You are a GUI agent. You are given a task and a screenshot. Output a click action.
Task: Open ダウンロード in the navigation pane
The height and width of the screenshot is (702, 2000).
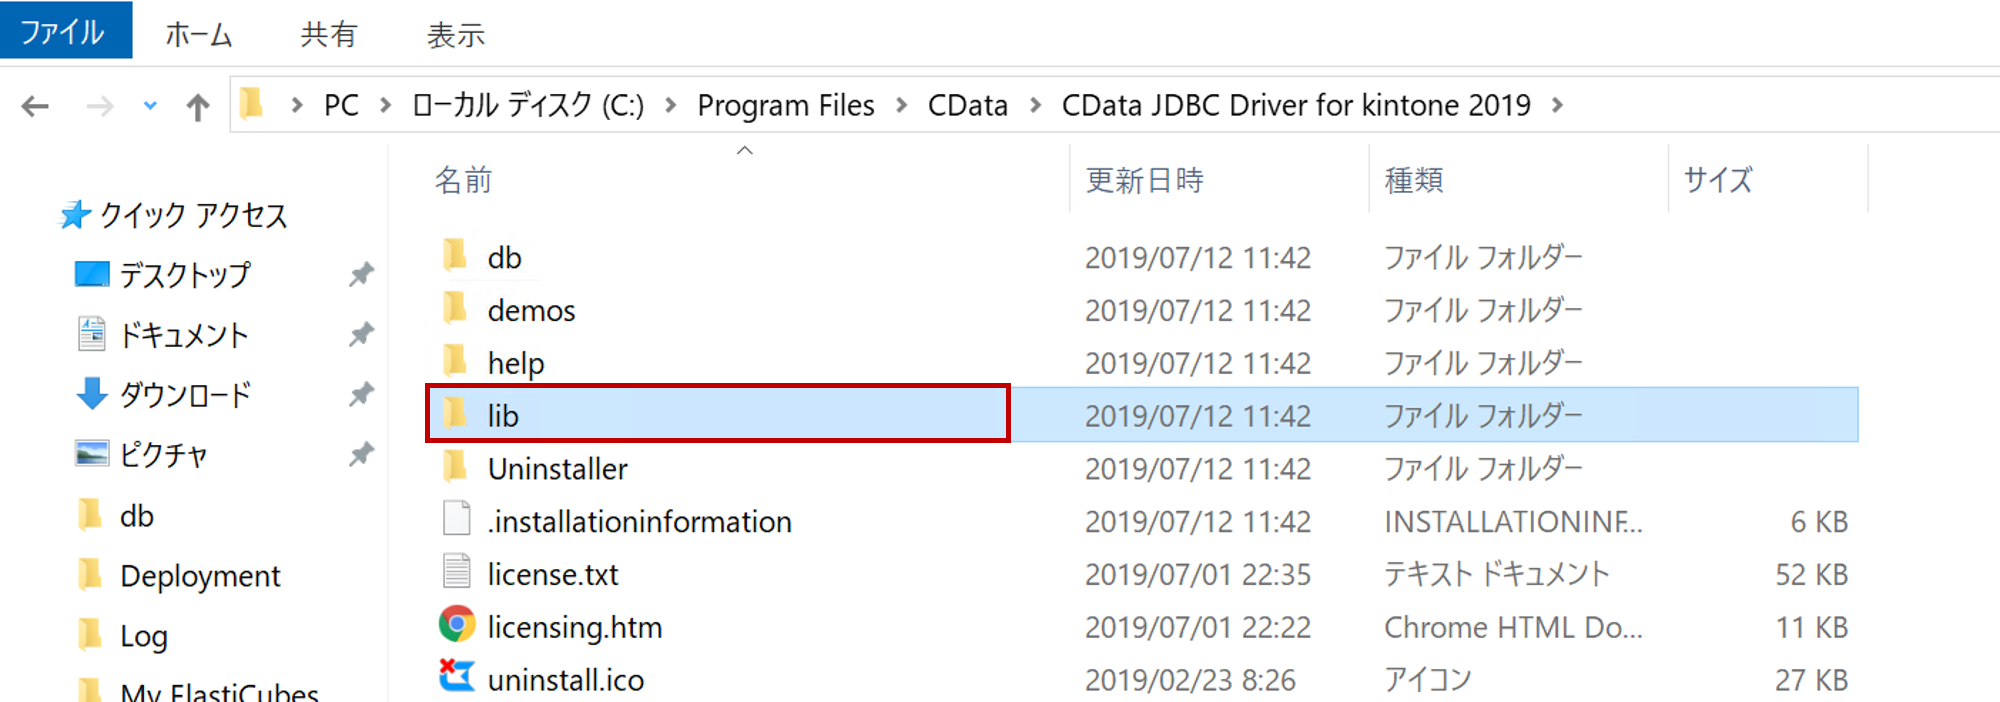(186, 395)
